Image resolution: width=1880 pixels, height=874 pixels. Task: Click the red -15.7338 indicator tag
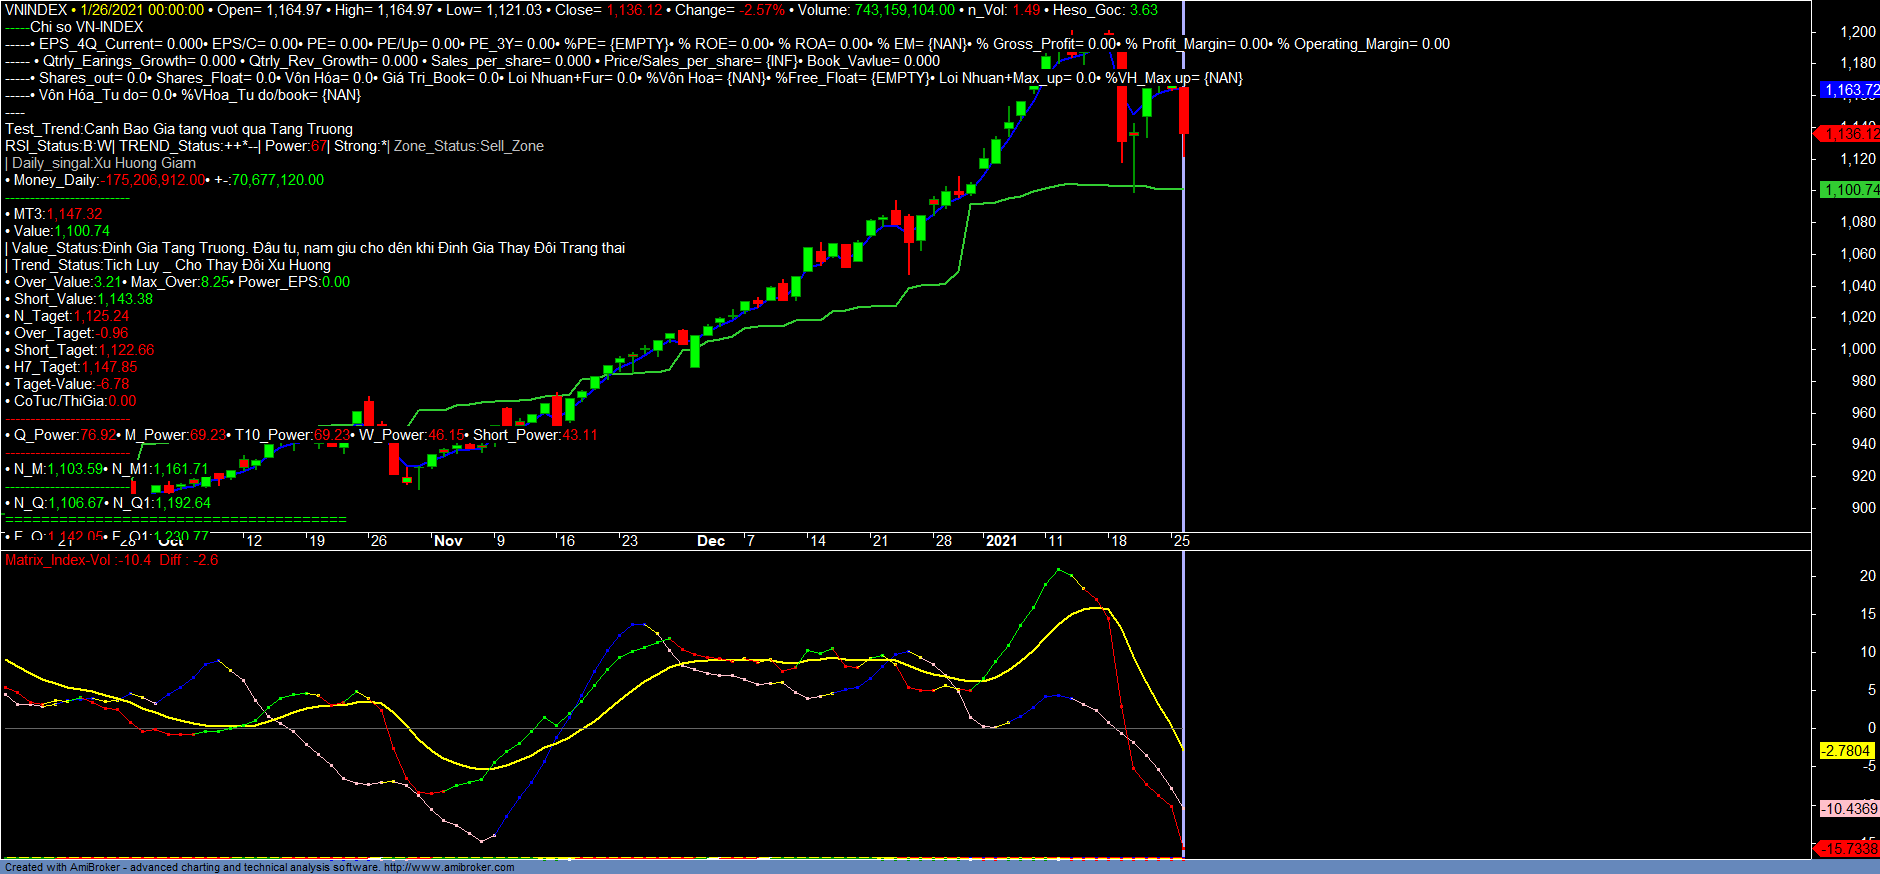point(1848,849)
